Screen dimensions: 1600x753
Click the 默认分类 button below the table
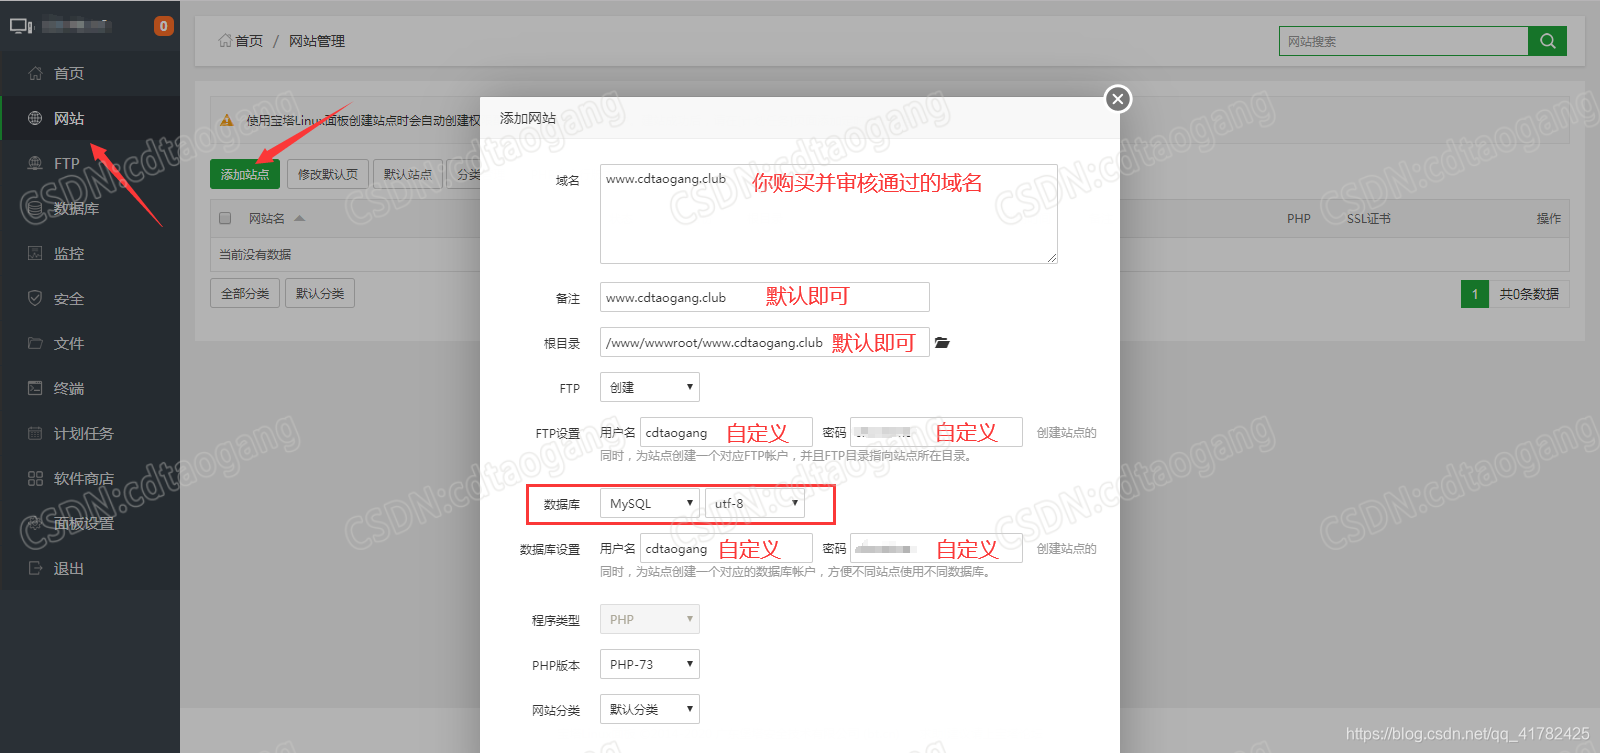(x=320, y=293)
